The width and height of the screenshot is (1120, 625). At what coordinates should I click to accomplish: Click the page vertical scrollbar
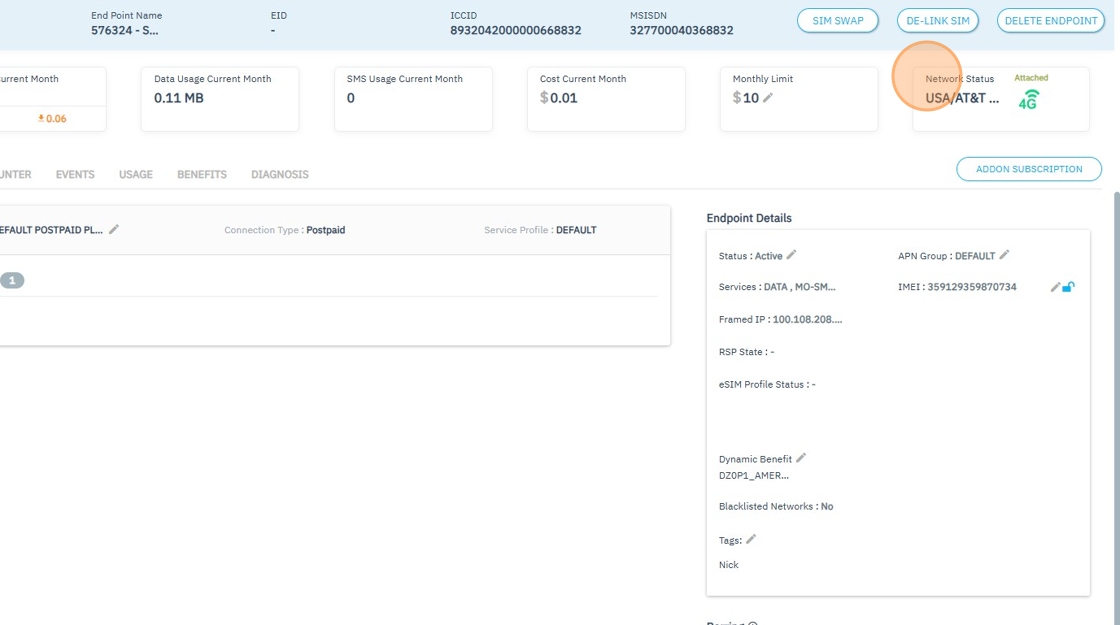(x=1116, y=407)
